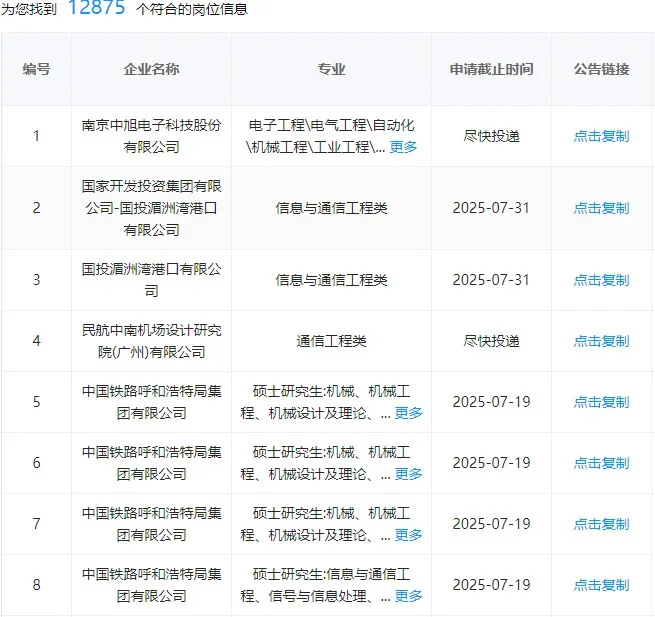Select company 民航中南机场设计研究院(广州)有限公司
The image size is (655, 617).
(151, 341)
